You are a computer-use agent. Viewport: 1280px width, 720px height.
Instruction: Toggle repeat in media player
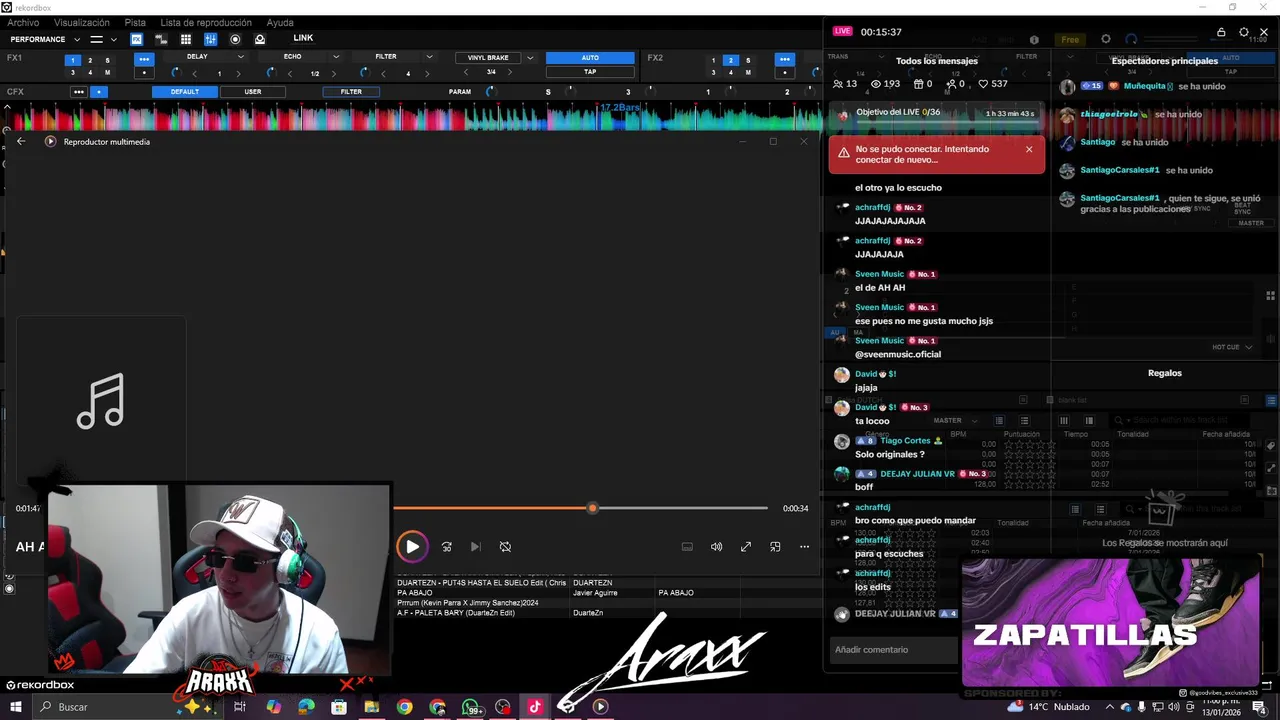click(505, 547)
